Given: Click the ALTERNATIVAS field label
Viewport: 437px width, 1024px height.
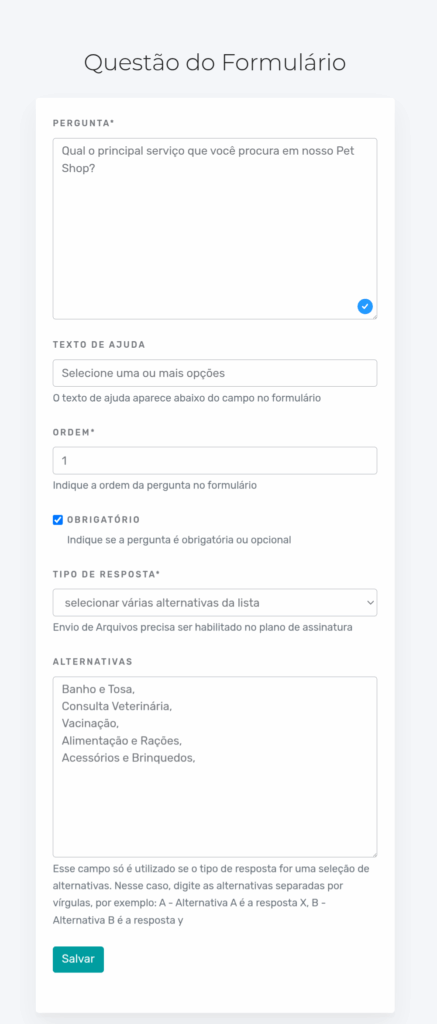Looking at the screenshot, I should [93, 662].
